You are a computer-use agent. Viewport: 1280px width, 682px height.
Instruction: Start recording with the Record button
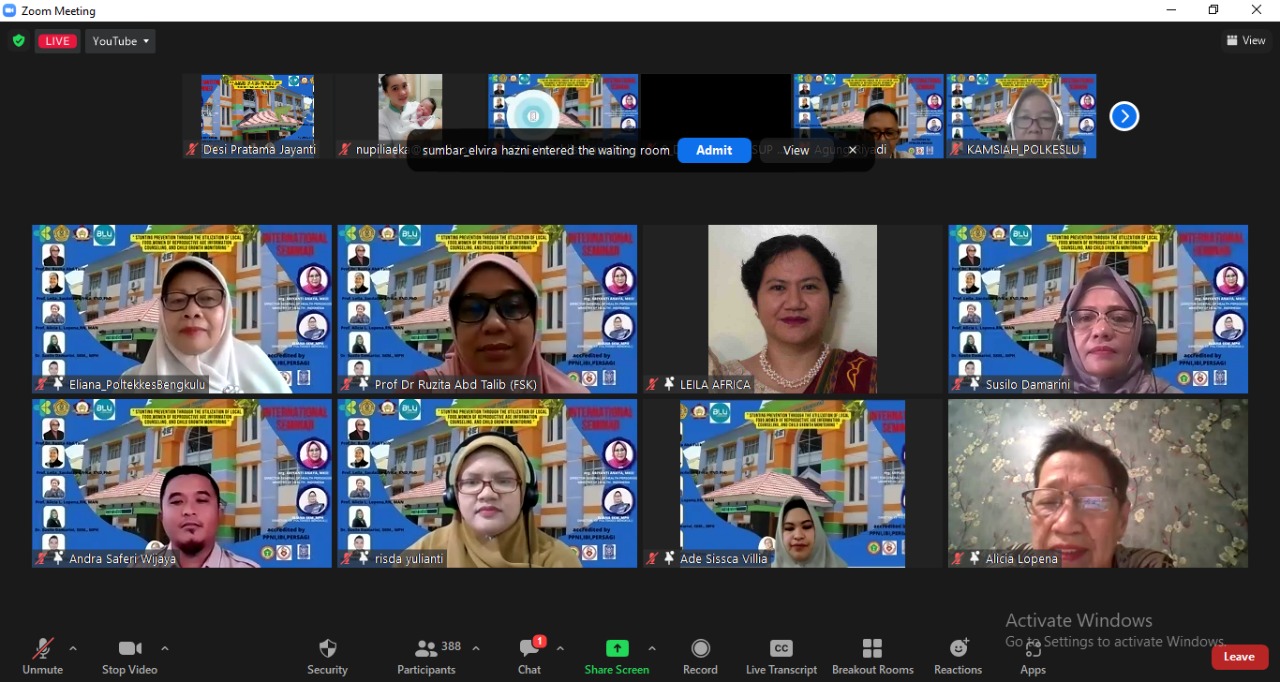pos(700,656)
